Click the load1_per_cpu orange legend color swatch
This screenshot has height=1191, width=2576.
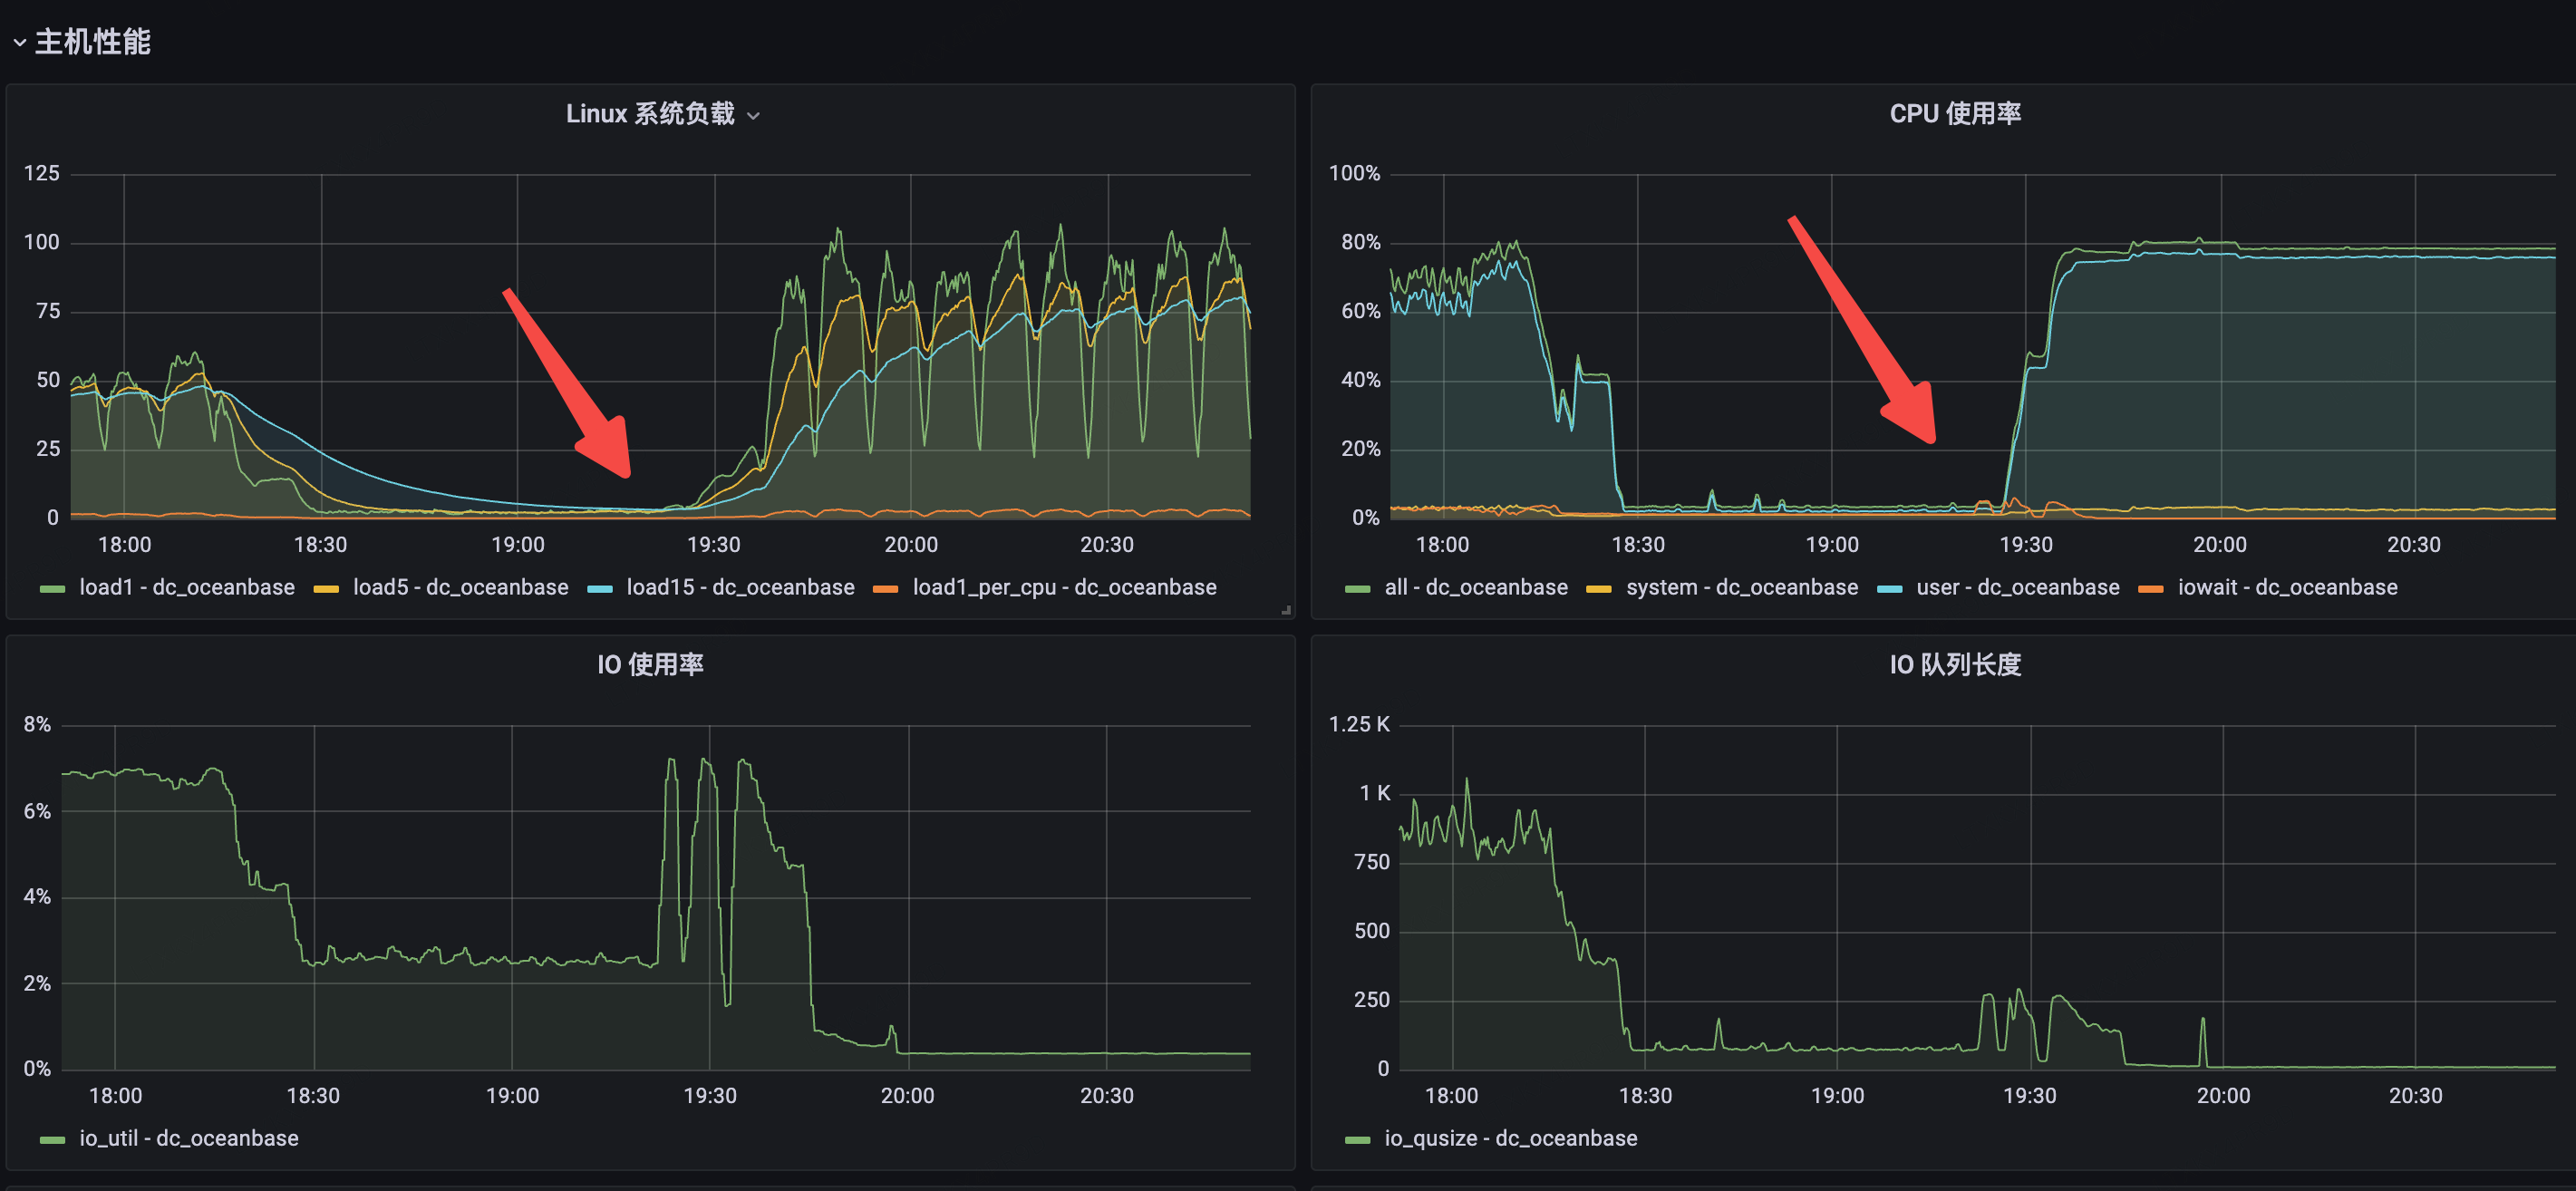click(x=885, y=589)
